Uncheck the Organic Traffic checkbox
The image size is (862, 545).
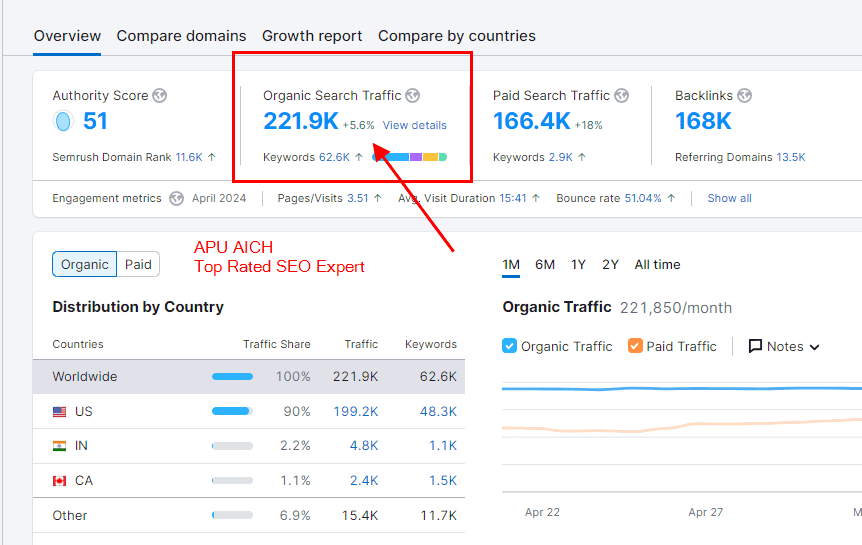click(x=510, y=346)
